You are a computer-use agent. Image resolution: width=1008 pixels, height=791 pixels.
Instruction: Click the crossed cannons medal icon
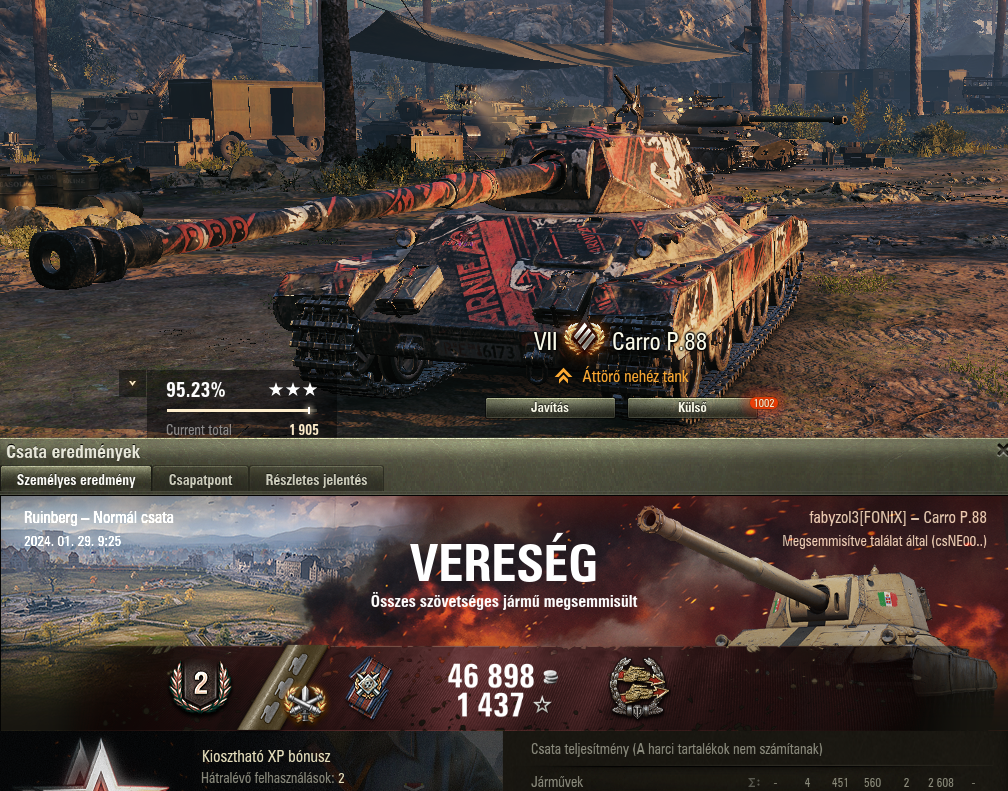click(x=305, y=702)
